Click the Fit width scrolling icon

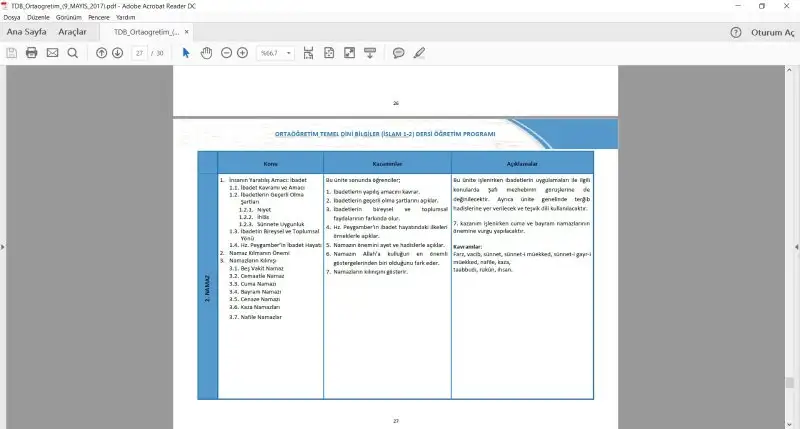coord(308,53)
